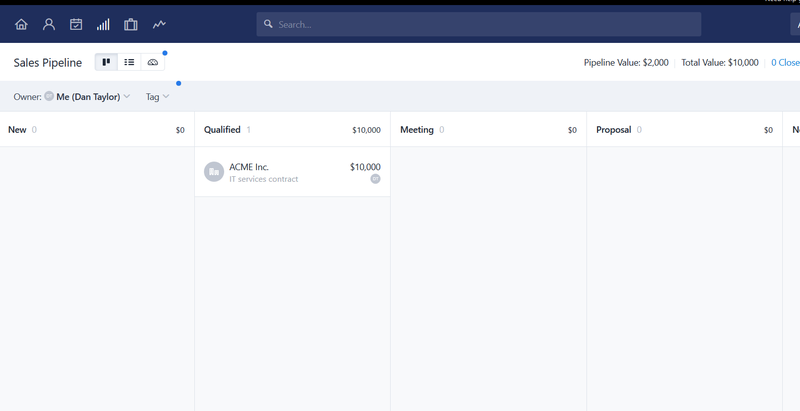
Task: Open the Contacts person icon
Action: coord(48,24)
